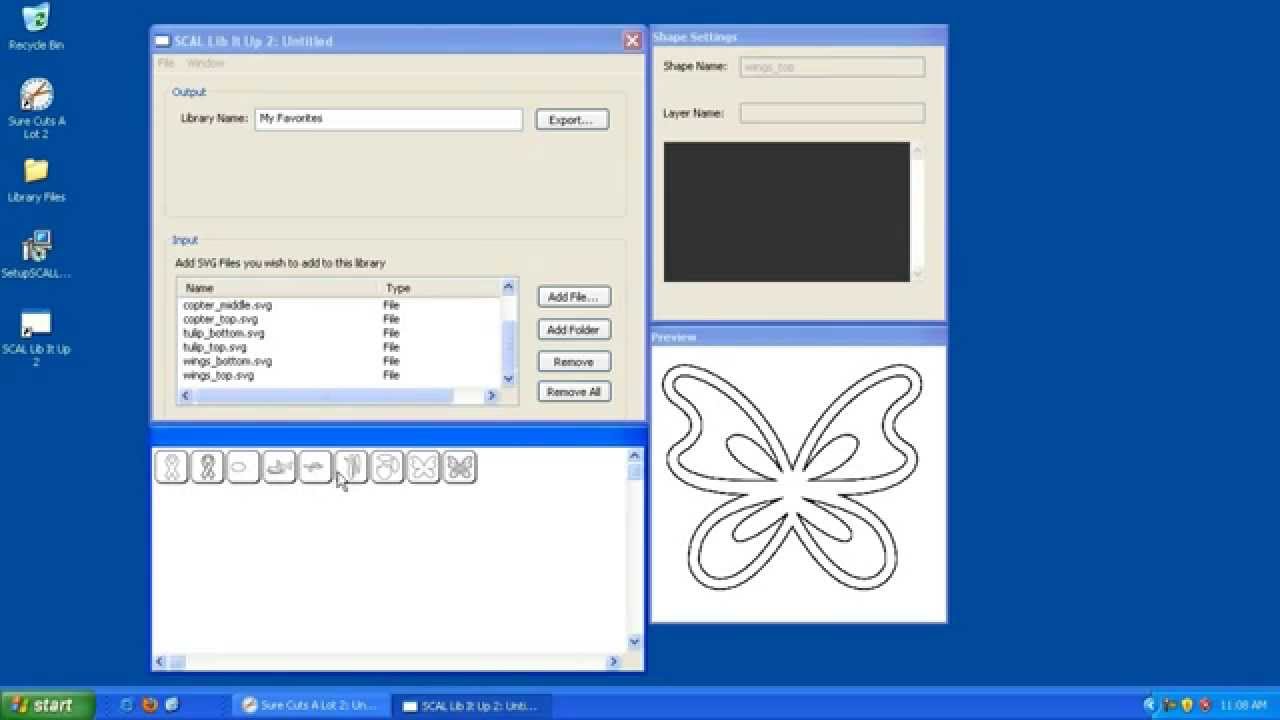This screenshot has height=720, width=1280.
Task: Click file list scroll up arrow
Action: click(508, 287)
